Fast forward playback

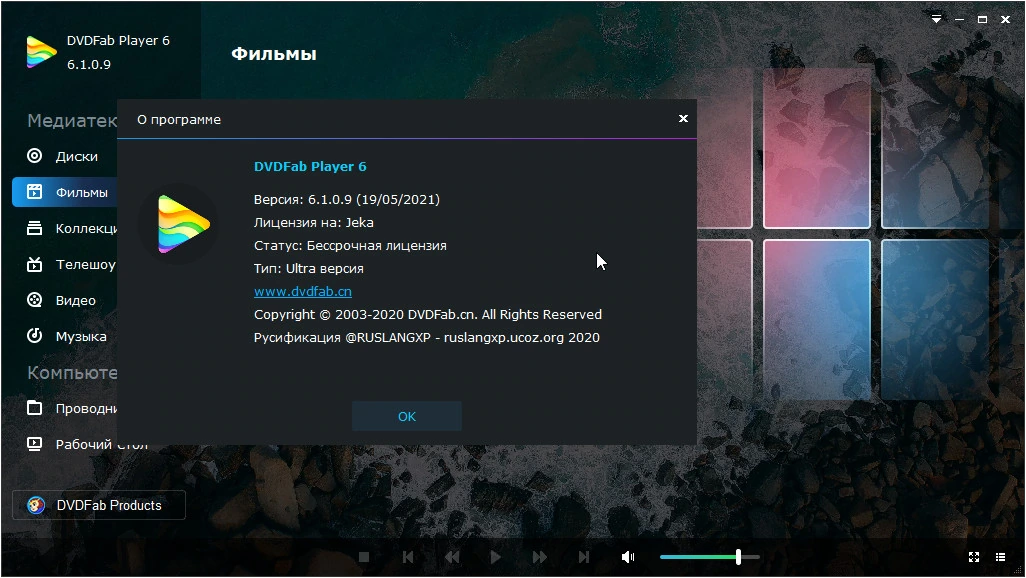540,557
